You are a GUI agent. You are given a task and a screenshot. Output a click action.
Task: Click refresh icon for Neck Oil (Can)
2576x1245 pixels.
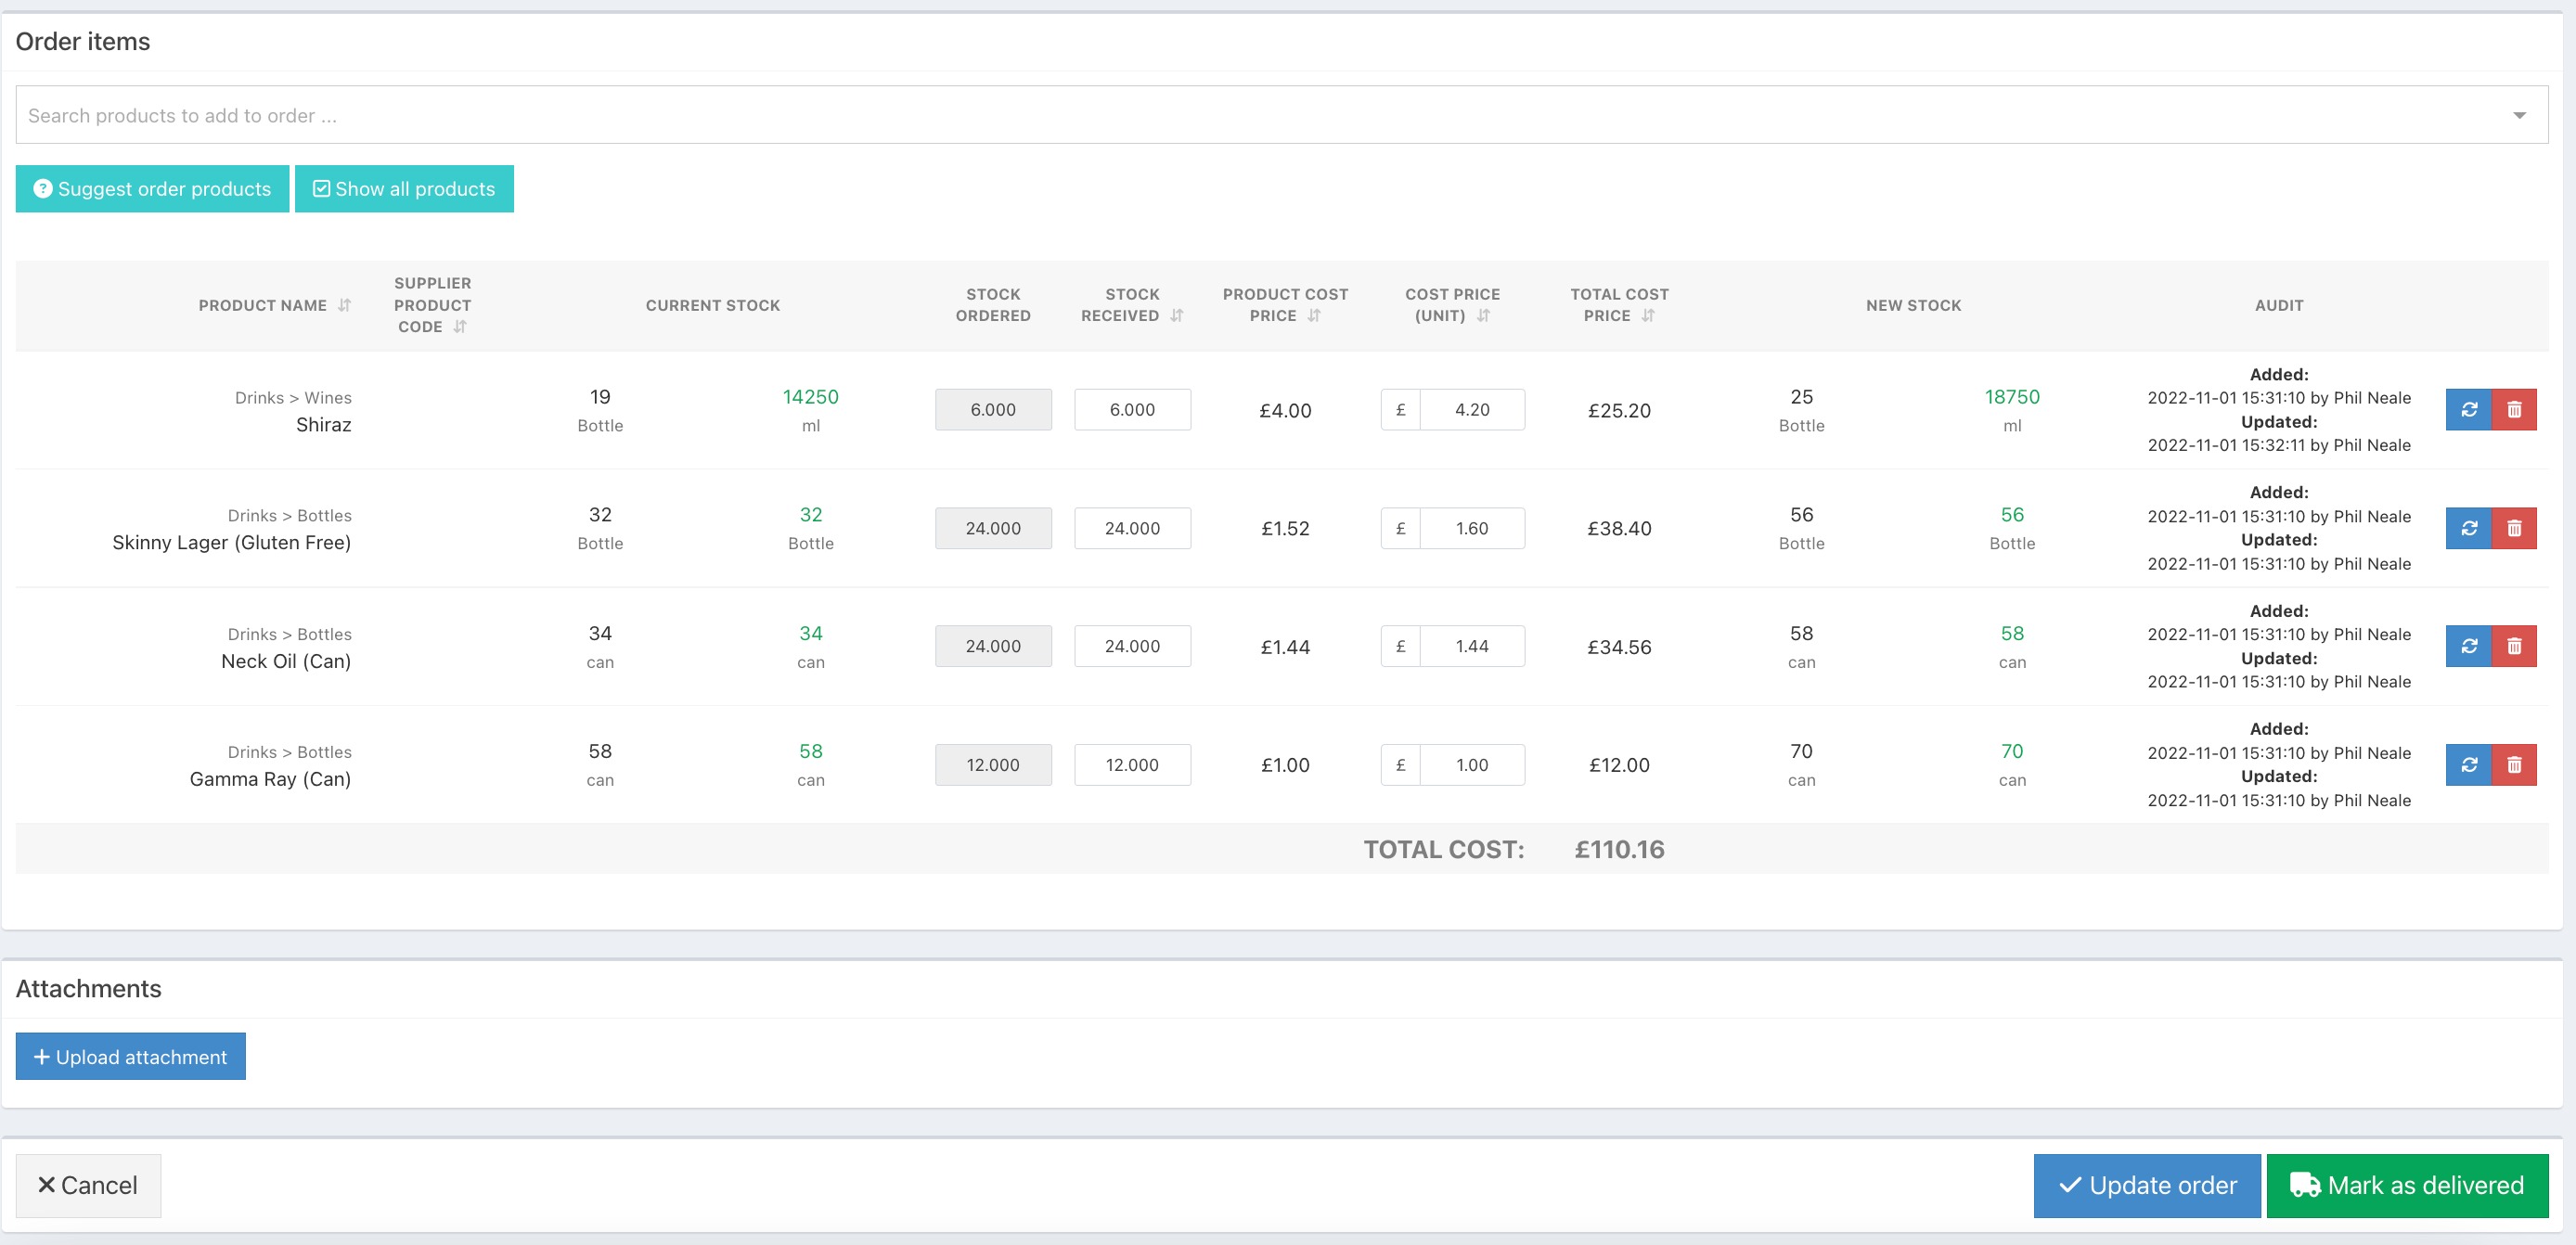[x=2468, y=646]
